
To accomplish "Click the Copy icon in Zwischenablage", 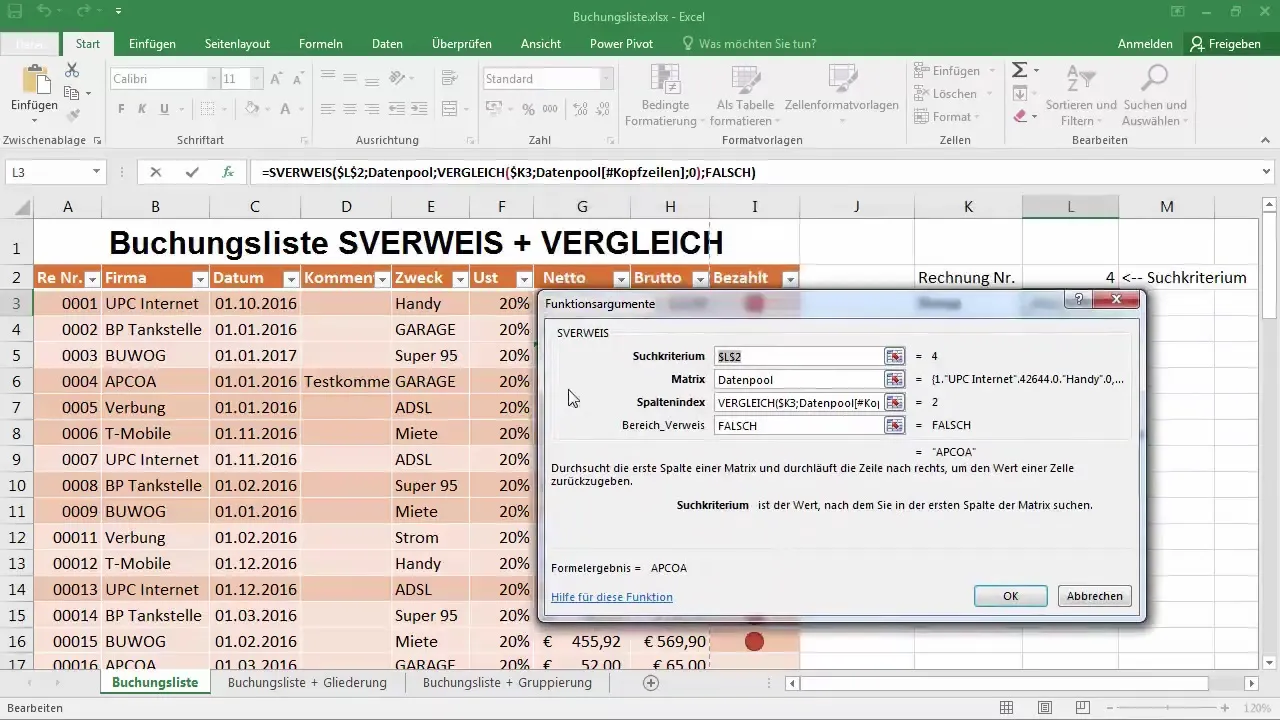I will (72, 93).
